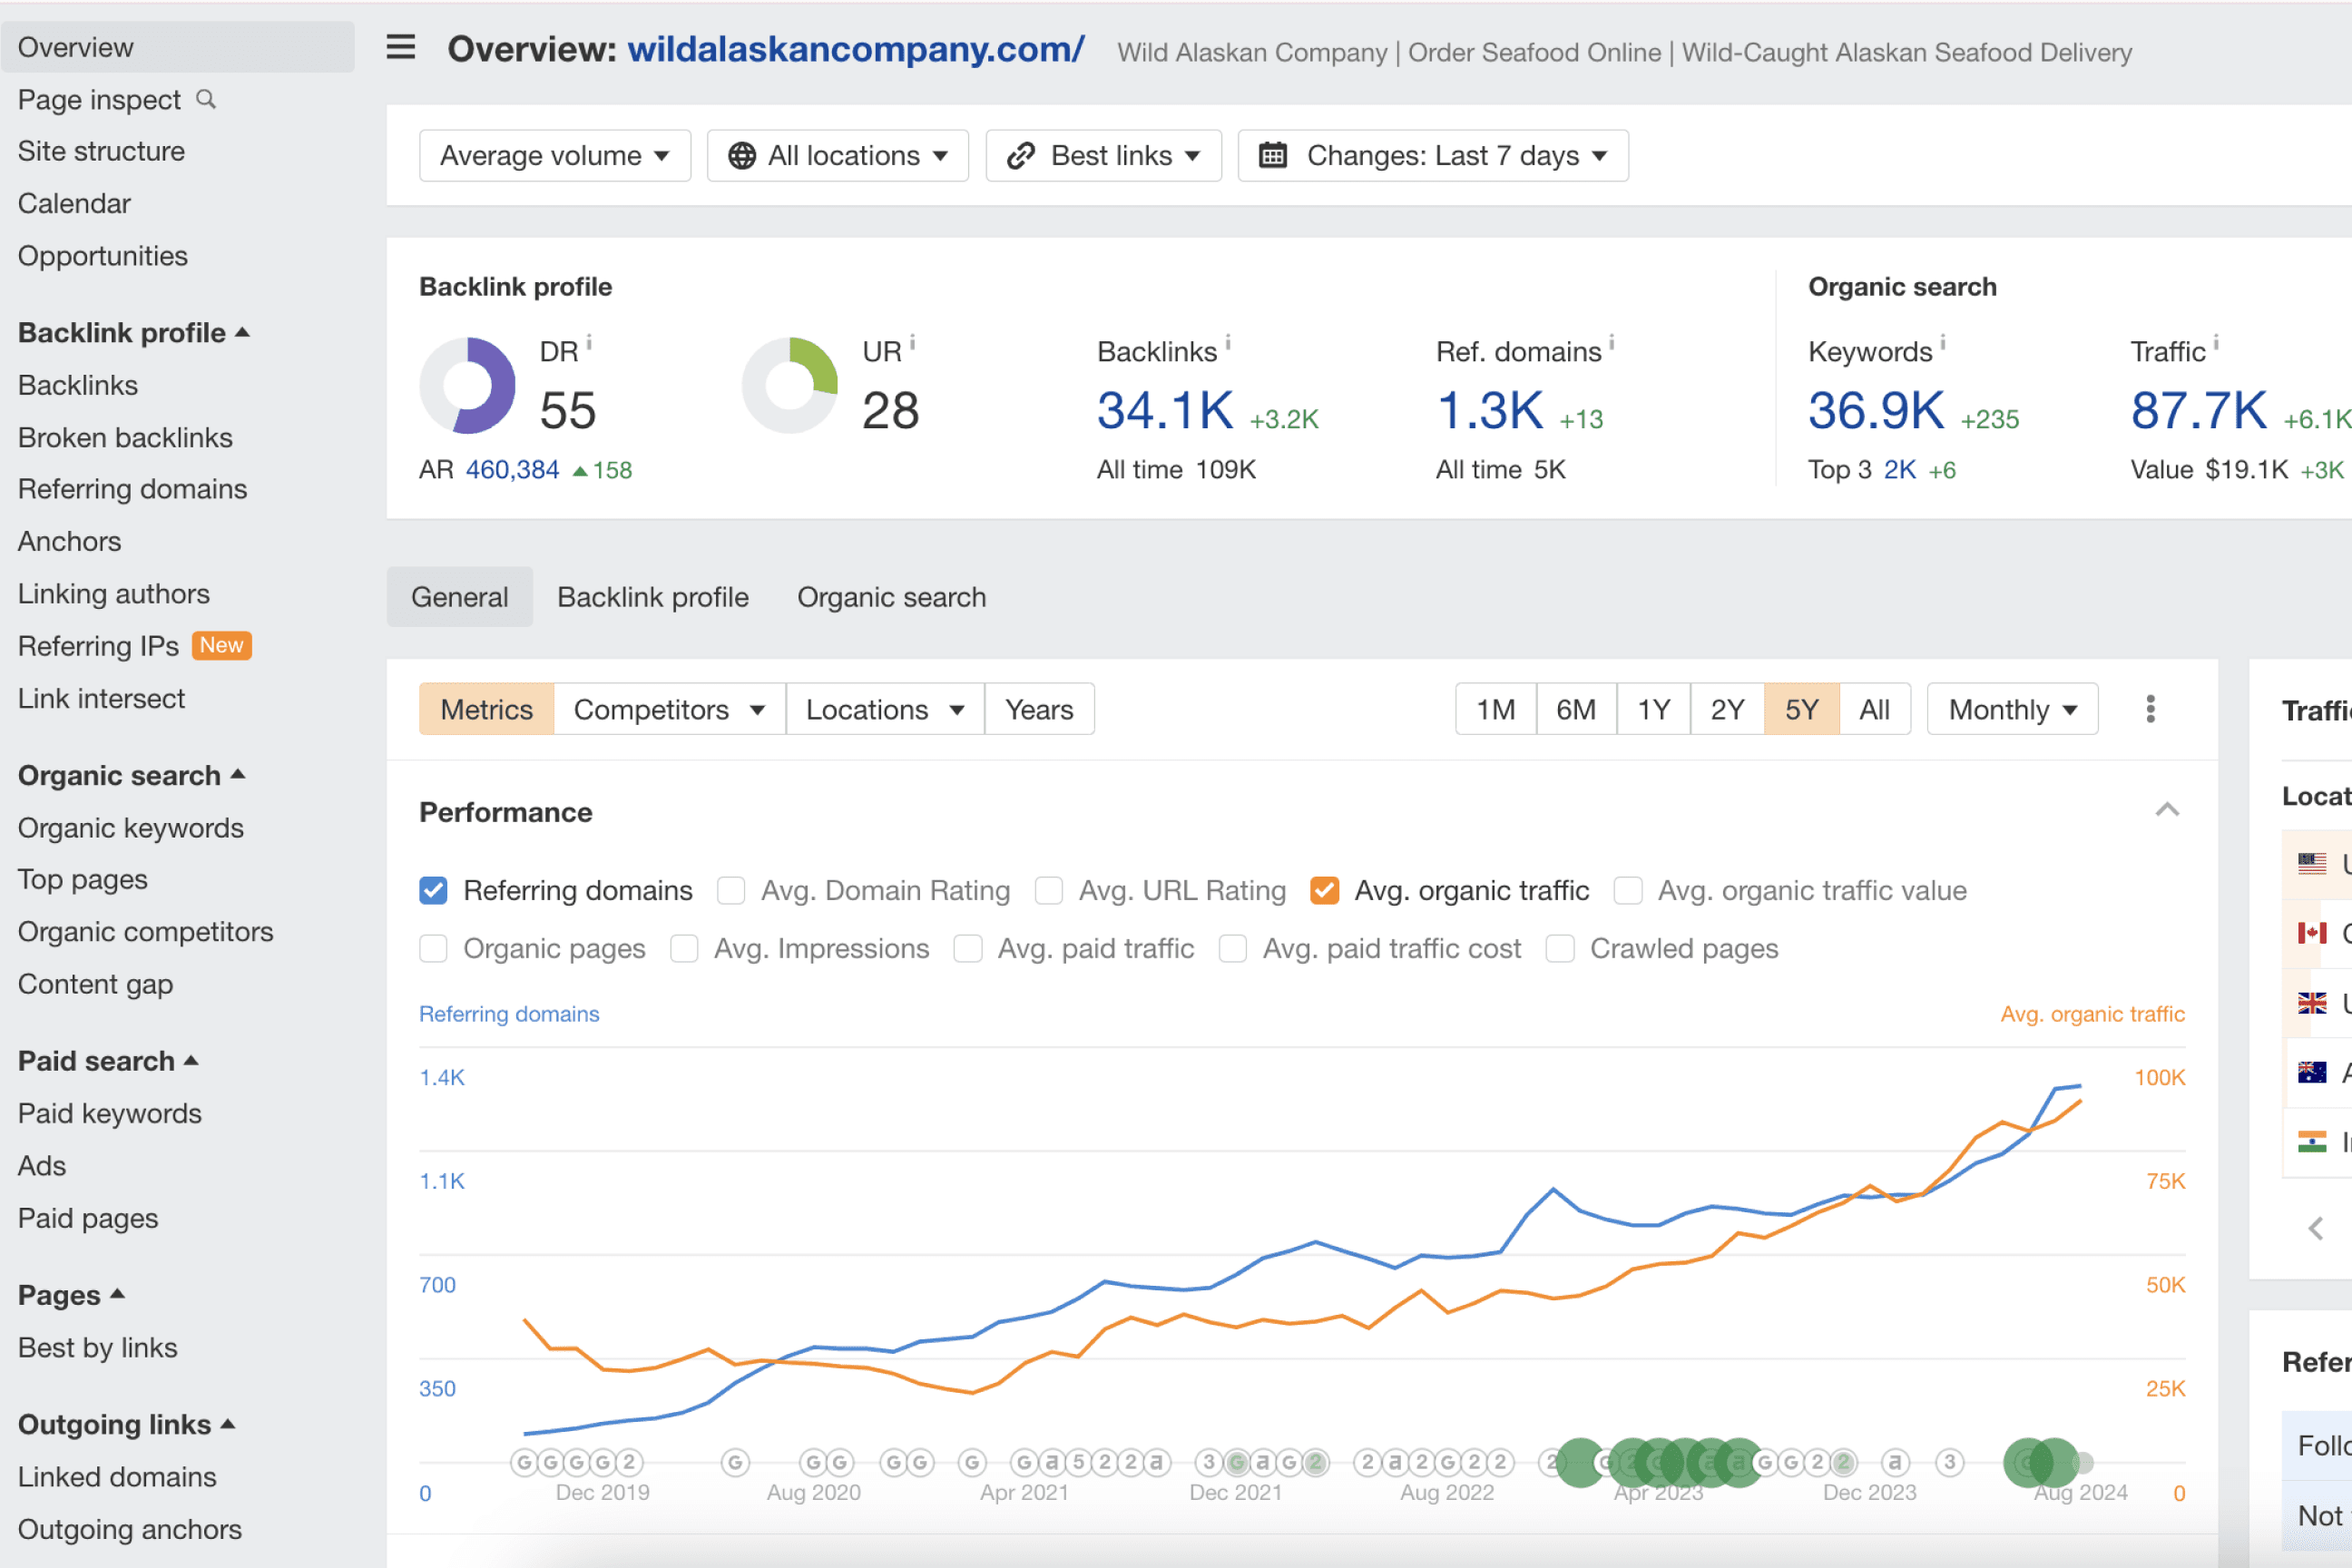Open the Monthly interval dropdown
This screenshot has height=1568, width=2352.
point(2011,709)
